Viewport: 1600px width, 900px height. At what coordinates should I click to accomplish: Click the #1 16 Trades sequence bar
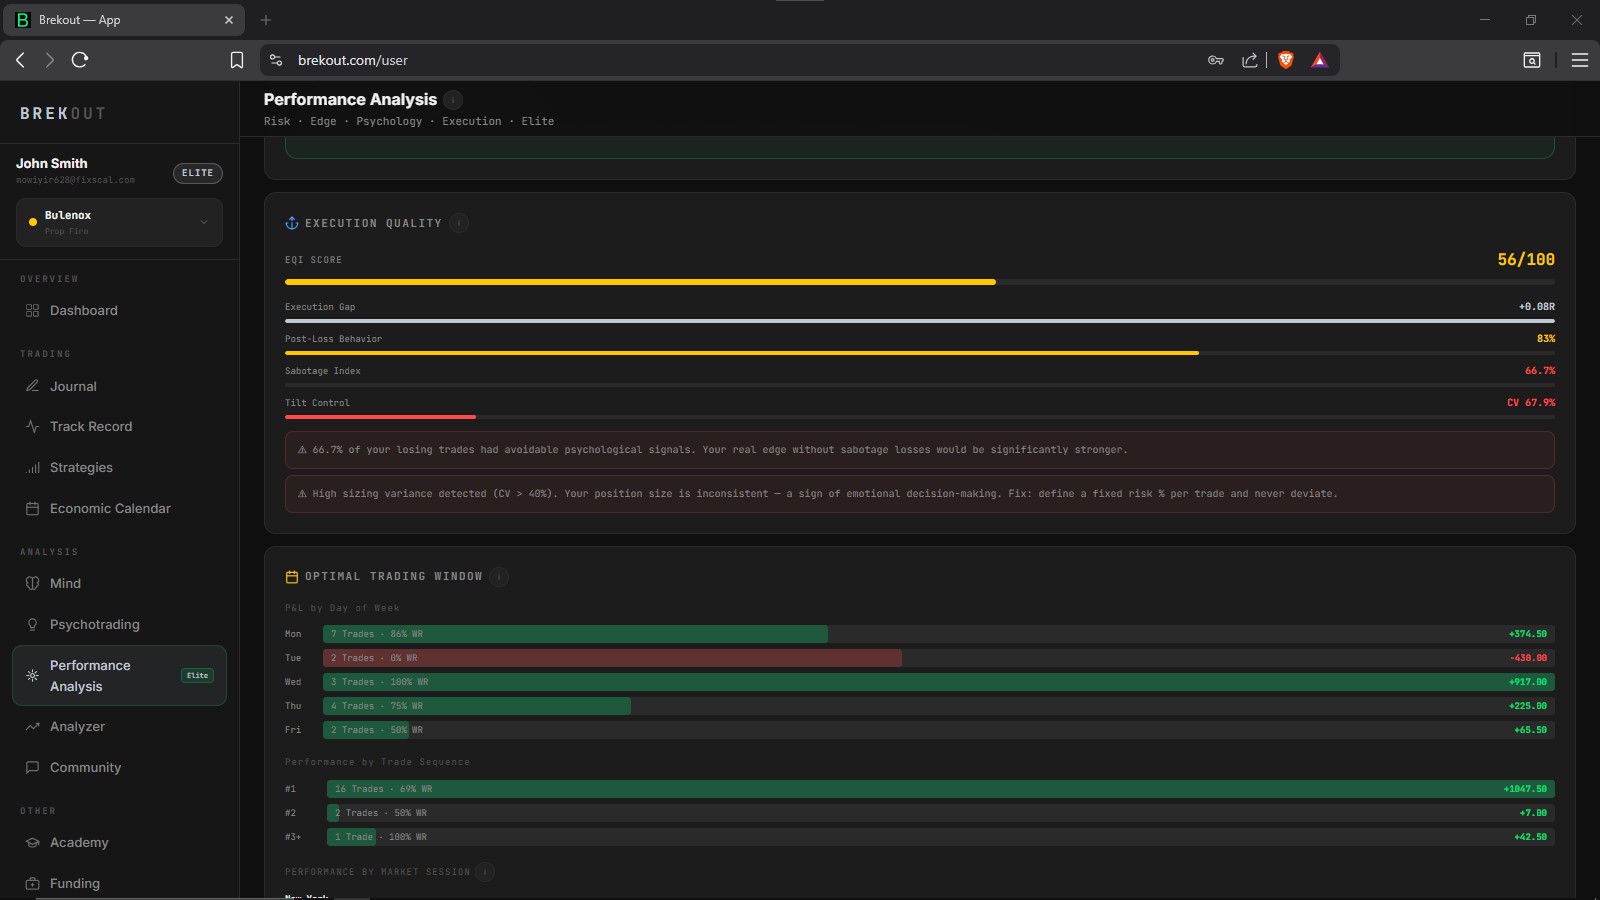[x=941, y=789]
